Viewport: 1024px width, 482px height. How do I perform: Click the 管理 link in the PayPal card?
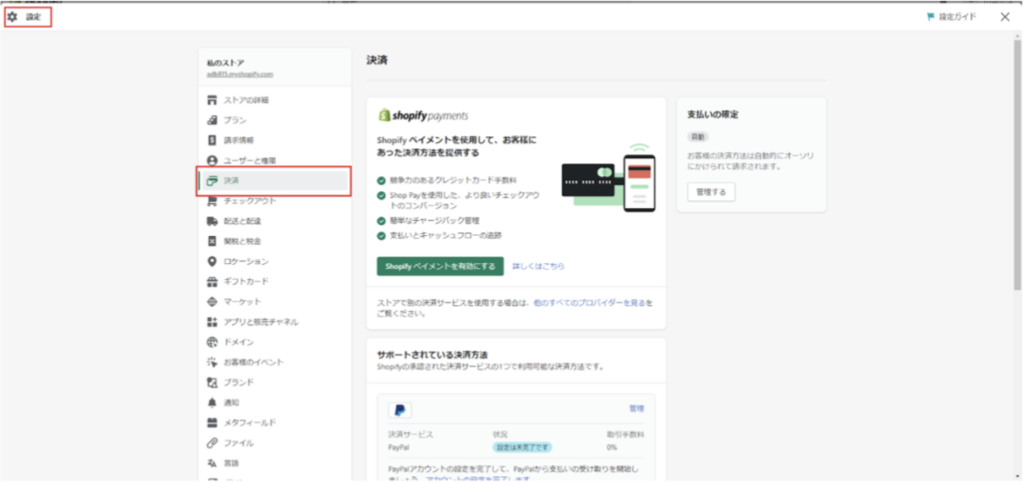pyautogui.click(x=636, y=409)
